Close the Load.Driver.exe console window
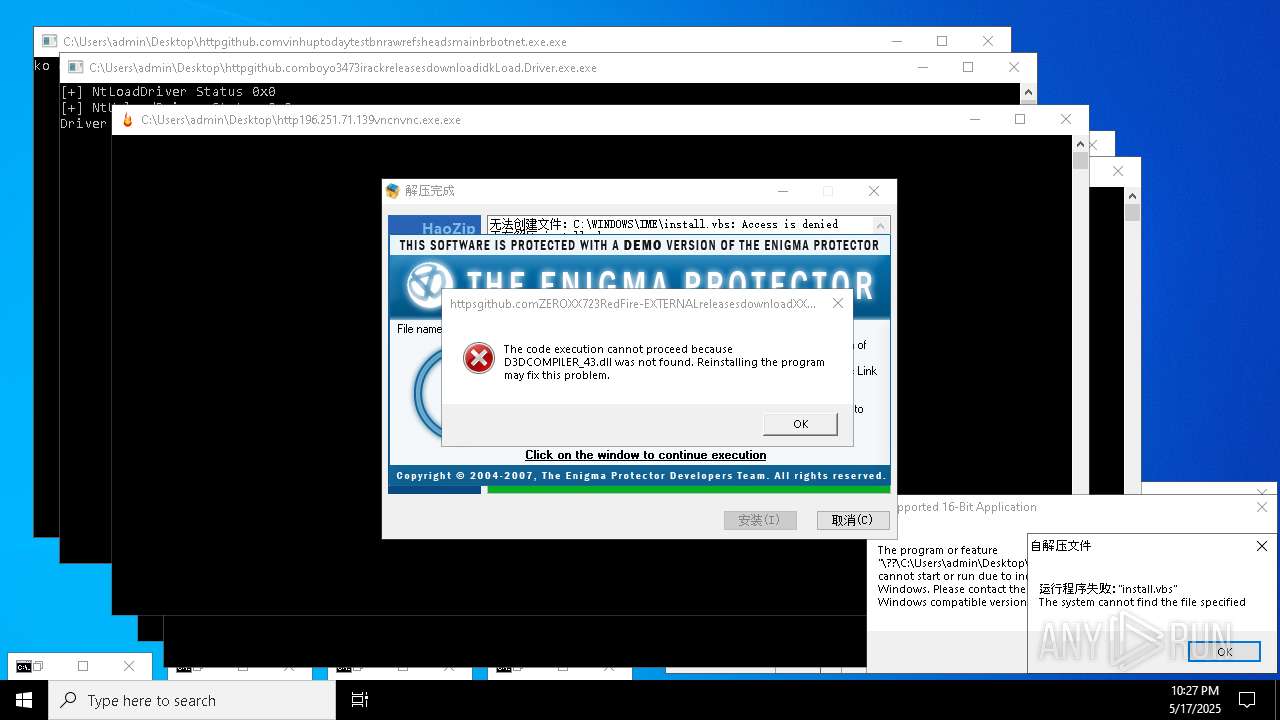Viewport: 1280px width, 720px height. 1014,67
